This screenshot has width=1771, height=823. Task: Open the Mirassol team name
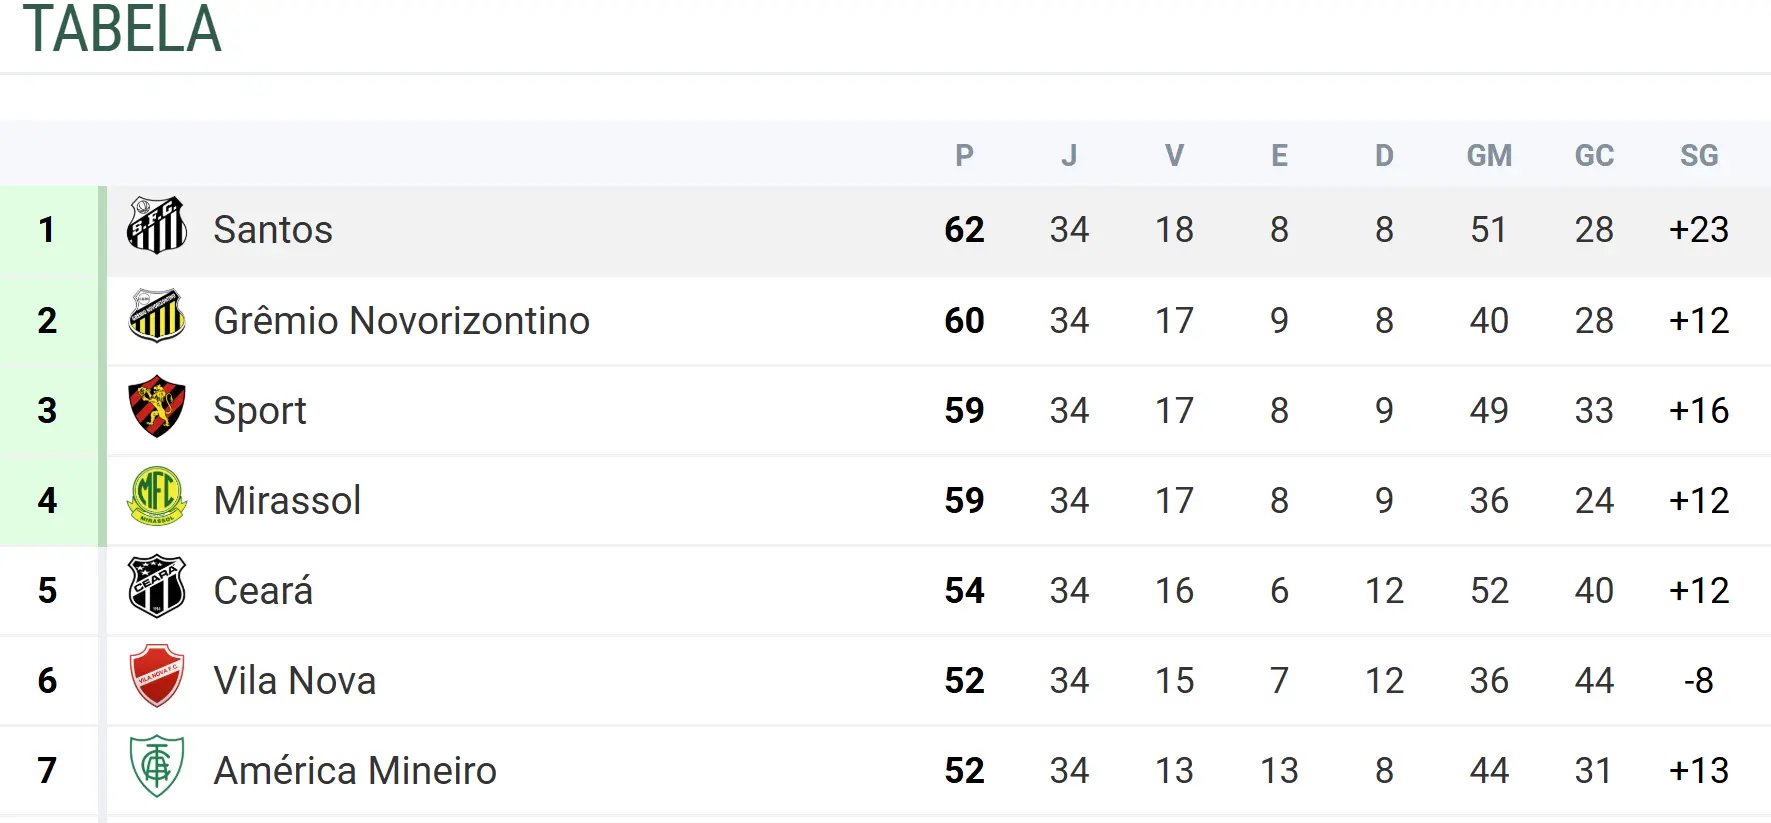point(287,501)
